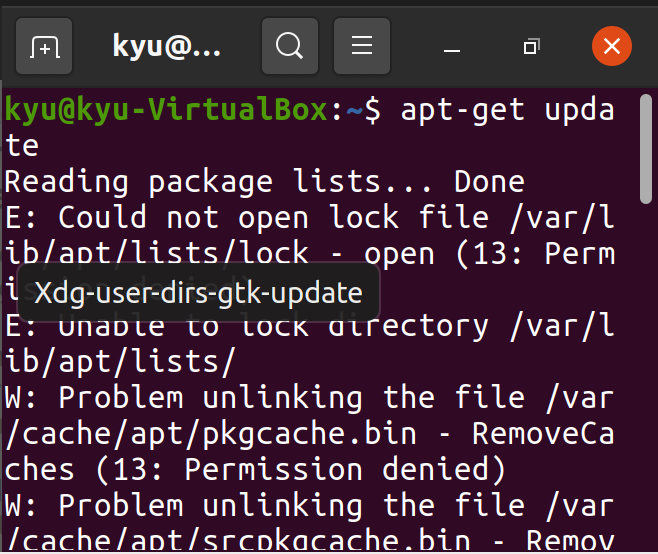Click the /cache/apt/pkgcache.bin path text
The width and height of the screenshot is (658, 554).
pyautogui.click(x=211, y=434)
